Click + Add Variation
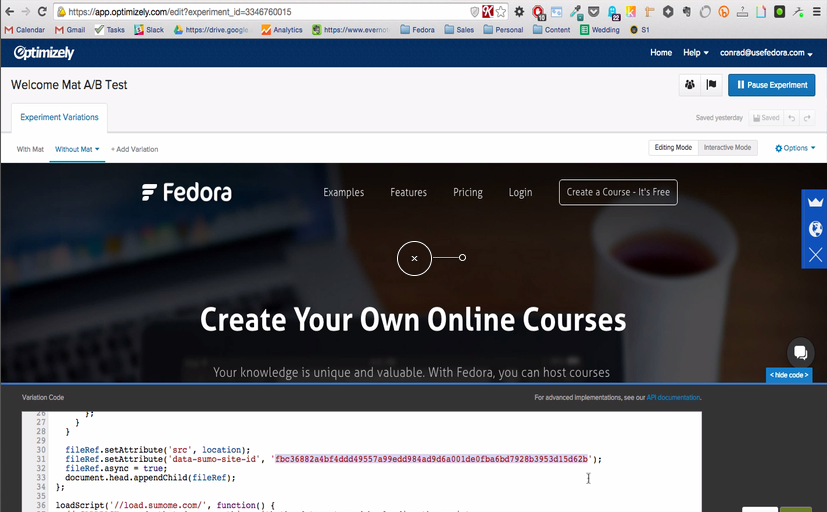 [x=134, y=149]
